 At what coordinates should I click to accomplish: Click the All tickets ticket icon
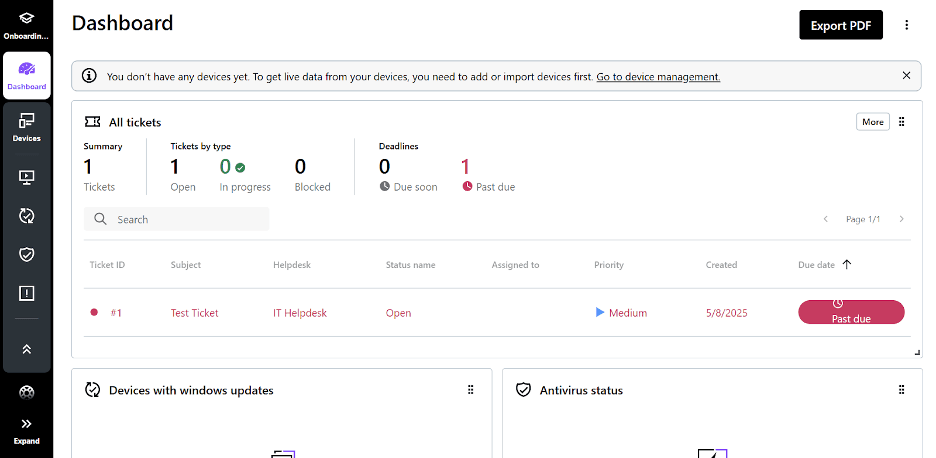93,122
